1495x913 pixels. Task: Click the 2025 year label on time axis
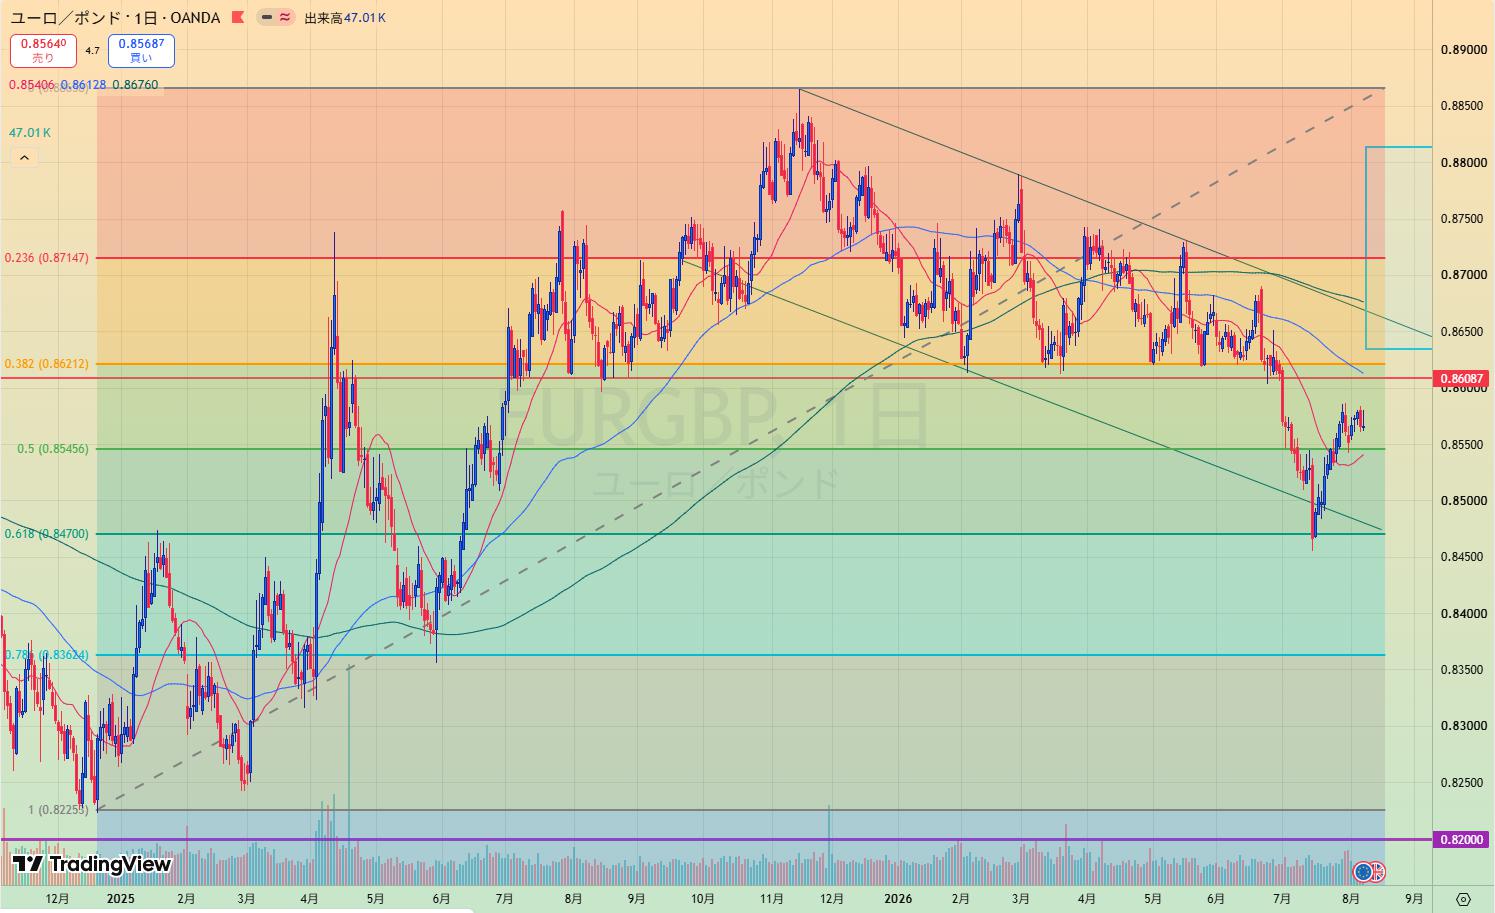120,899
